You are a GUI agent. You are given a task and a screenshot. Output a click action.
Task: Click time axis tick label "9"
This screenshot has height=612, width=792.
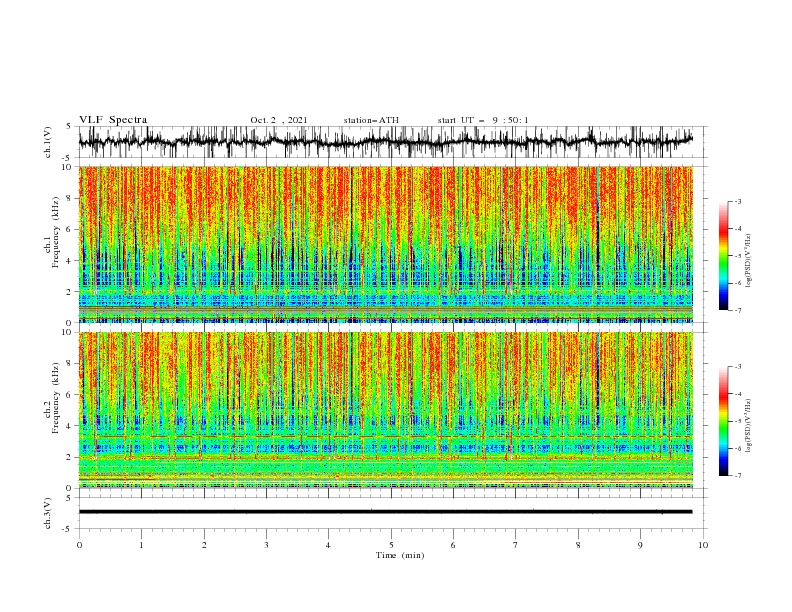pyautogui.click(x=640, y=545)
